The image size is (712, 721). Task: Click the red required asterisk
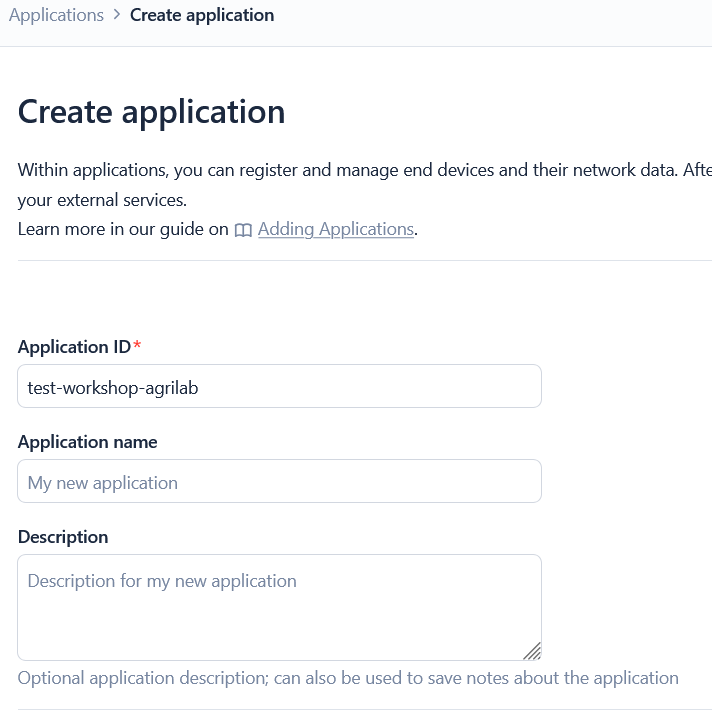coord(138,347)
